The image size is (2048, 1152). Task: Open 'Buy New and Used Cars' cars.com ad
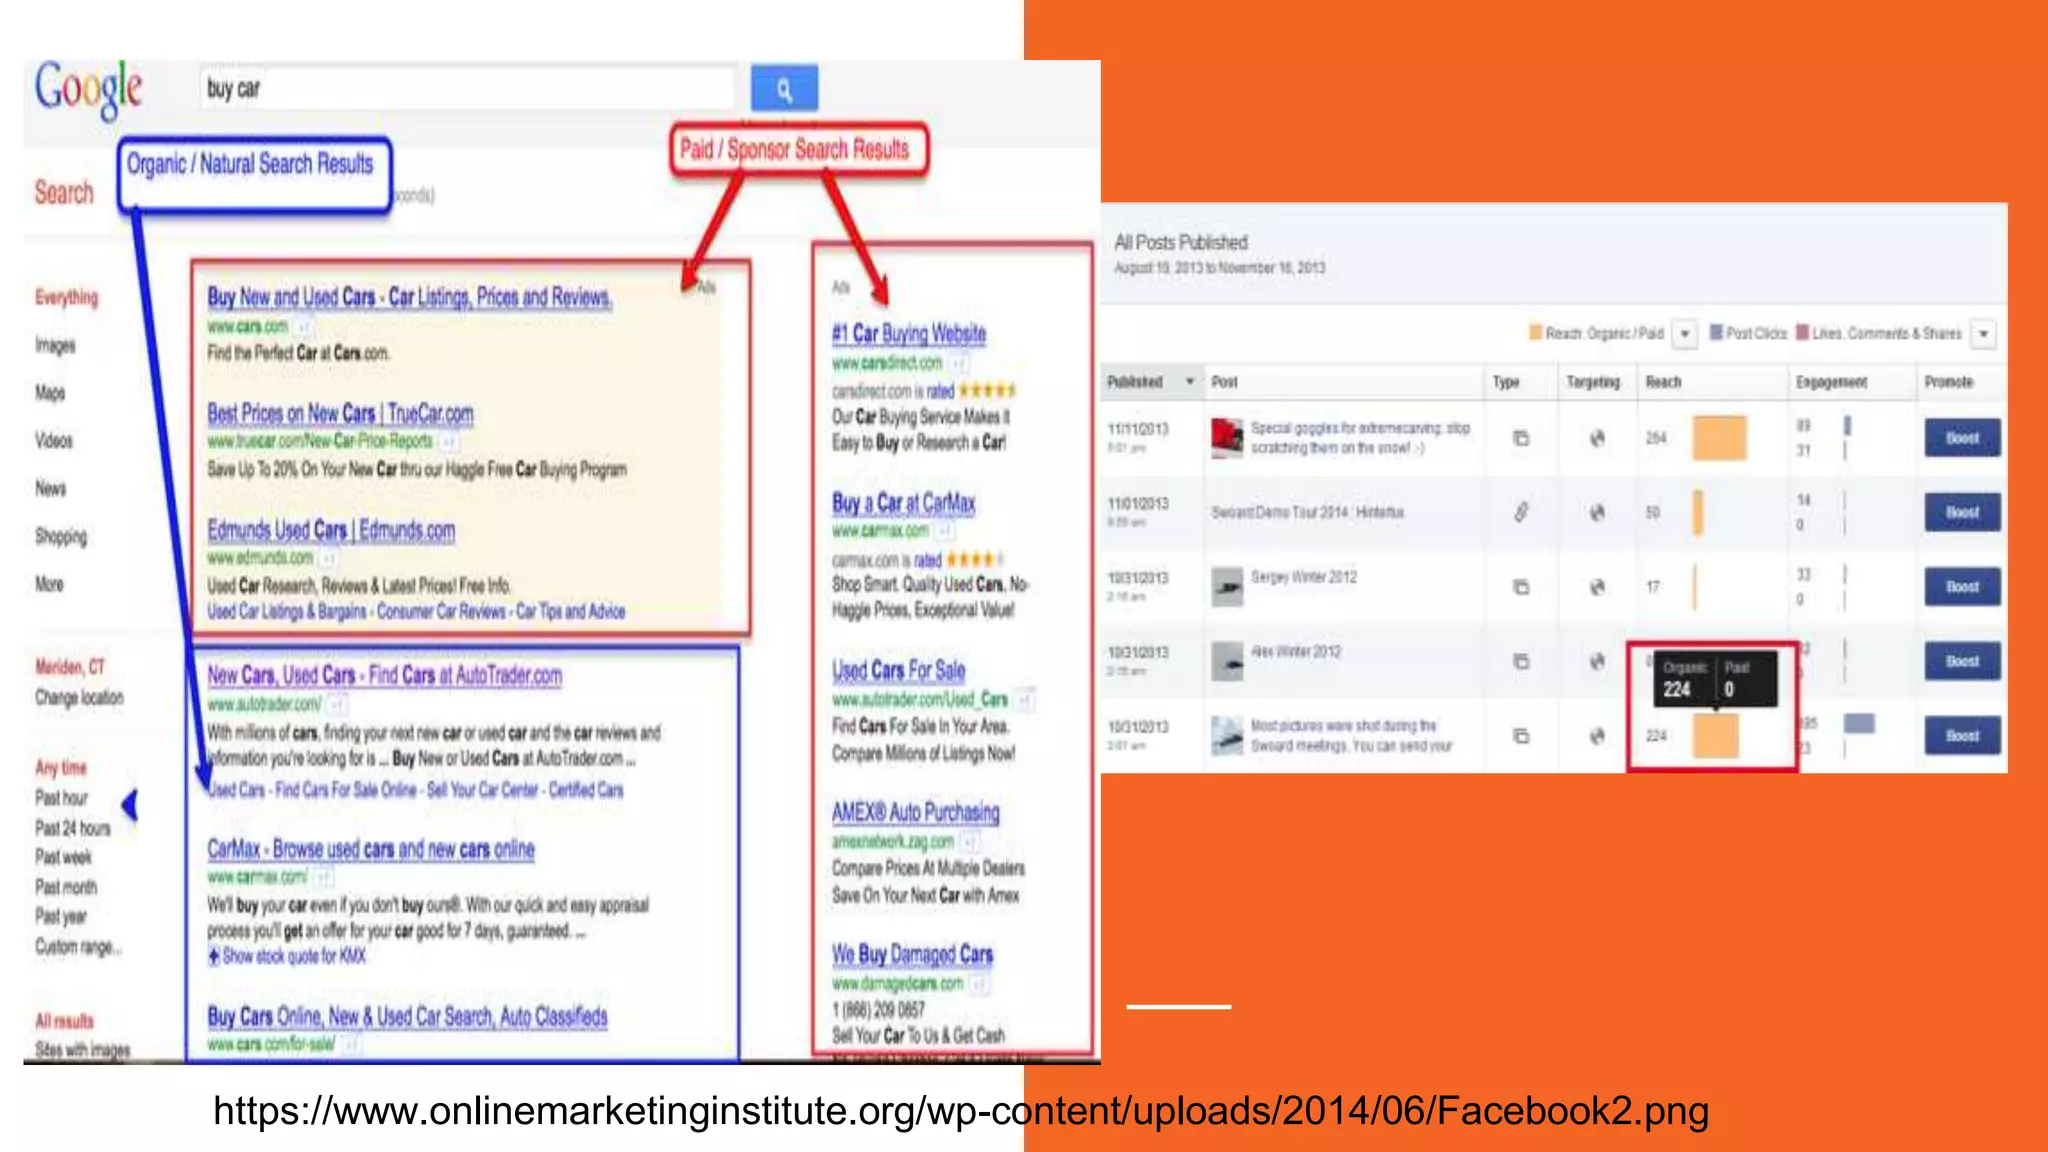coord(410,297)
